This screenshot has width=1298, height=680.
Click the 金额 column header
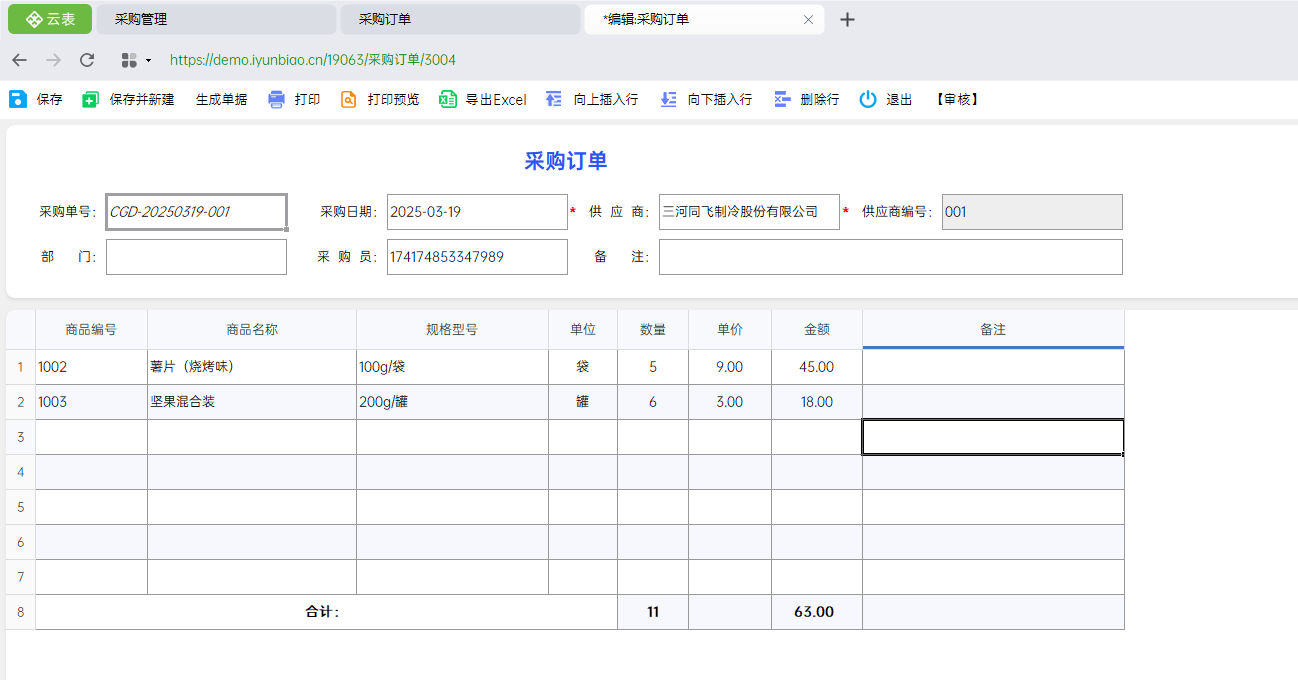point(817,329)
